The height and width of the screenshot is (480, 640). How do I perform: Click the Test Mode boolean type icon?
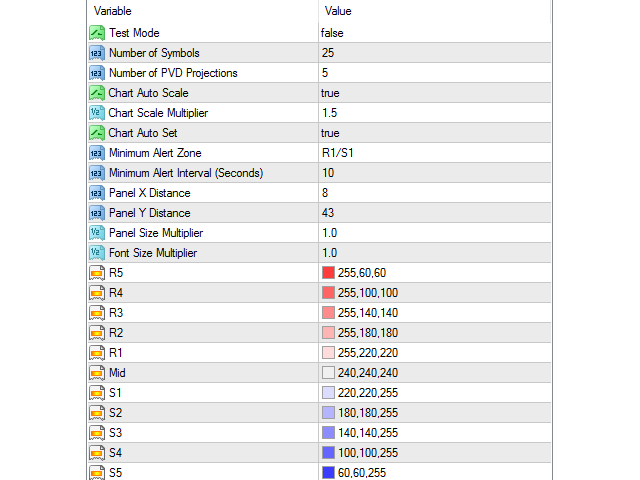pos(97,33)
